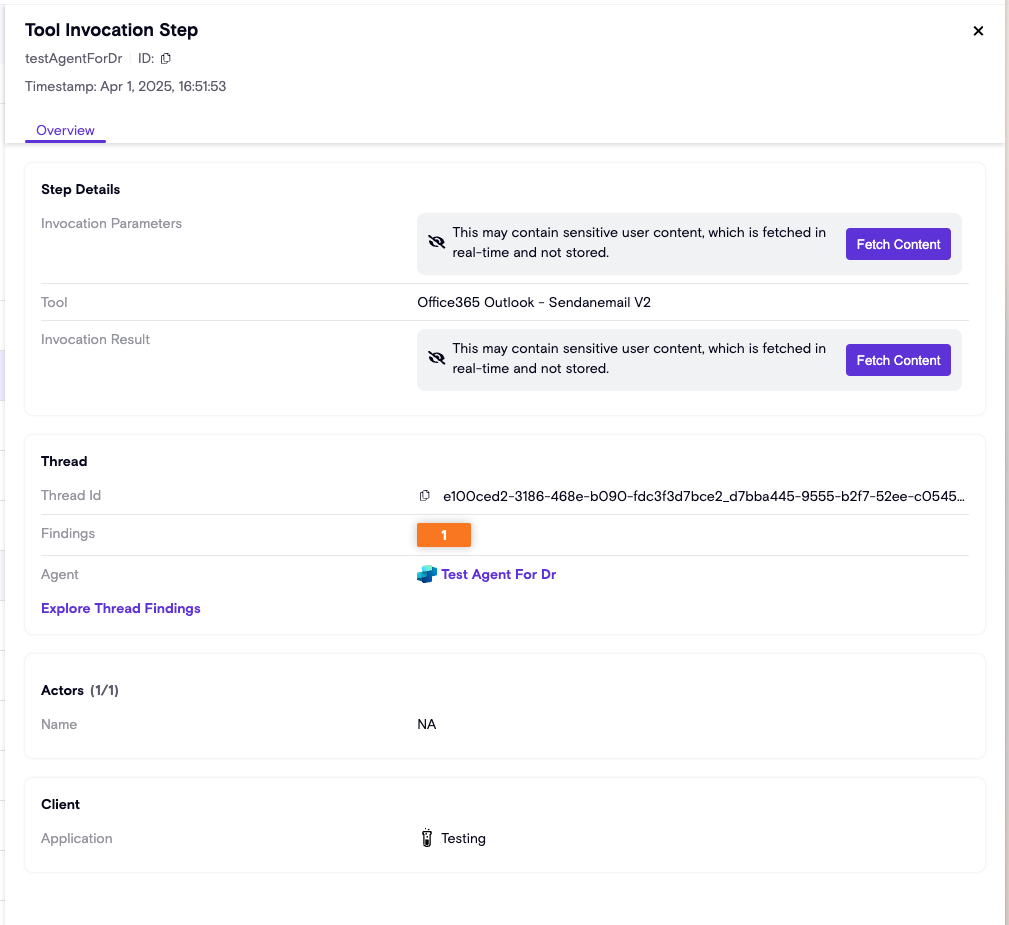Copy the agent ID next to testAgentForDr
1009x925 pixels.
point(166,59)
